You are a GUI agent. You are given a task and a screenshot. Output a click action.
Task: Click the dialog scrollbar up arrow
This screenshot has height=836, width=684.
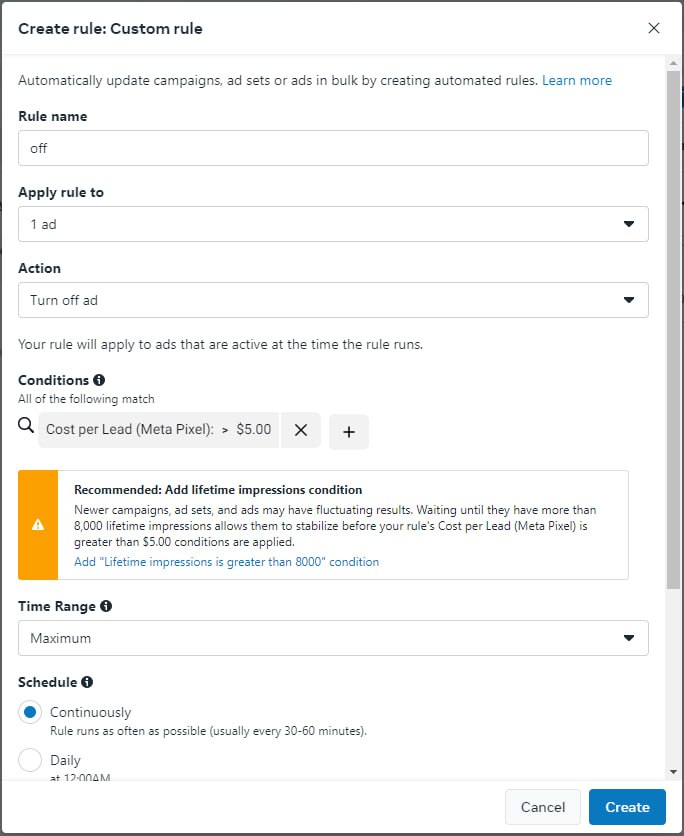click(673, 63)
